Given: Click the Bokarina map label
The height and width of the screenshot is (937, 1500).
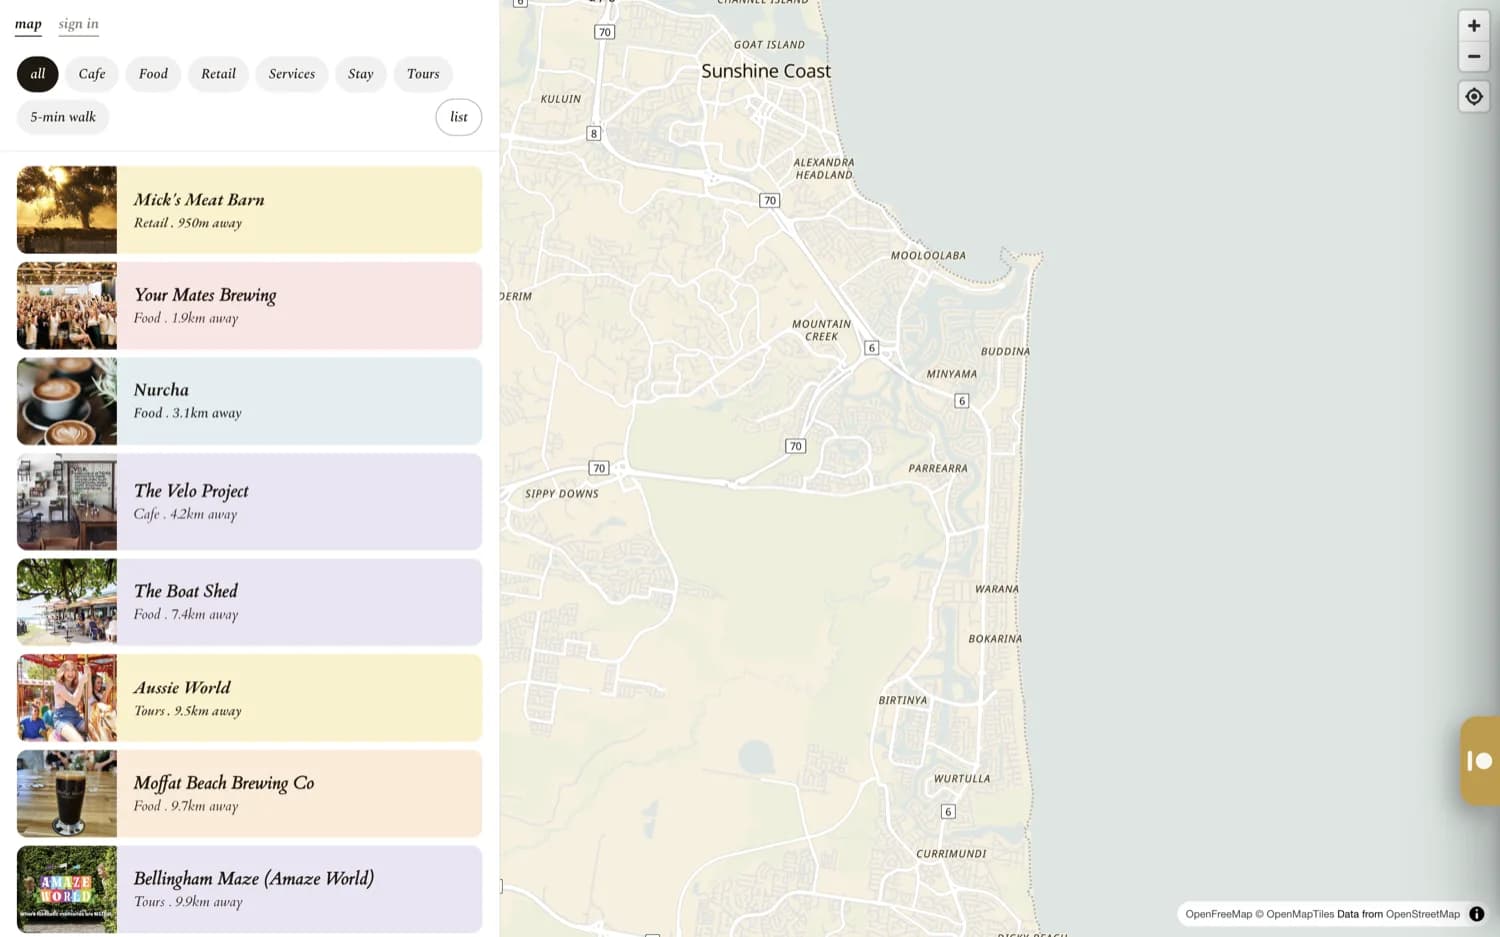Looking at the screenshot, I should [995, 639].
